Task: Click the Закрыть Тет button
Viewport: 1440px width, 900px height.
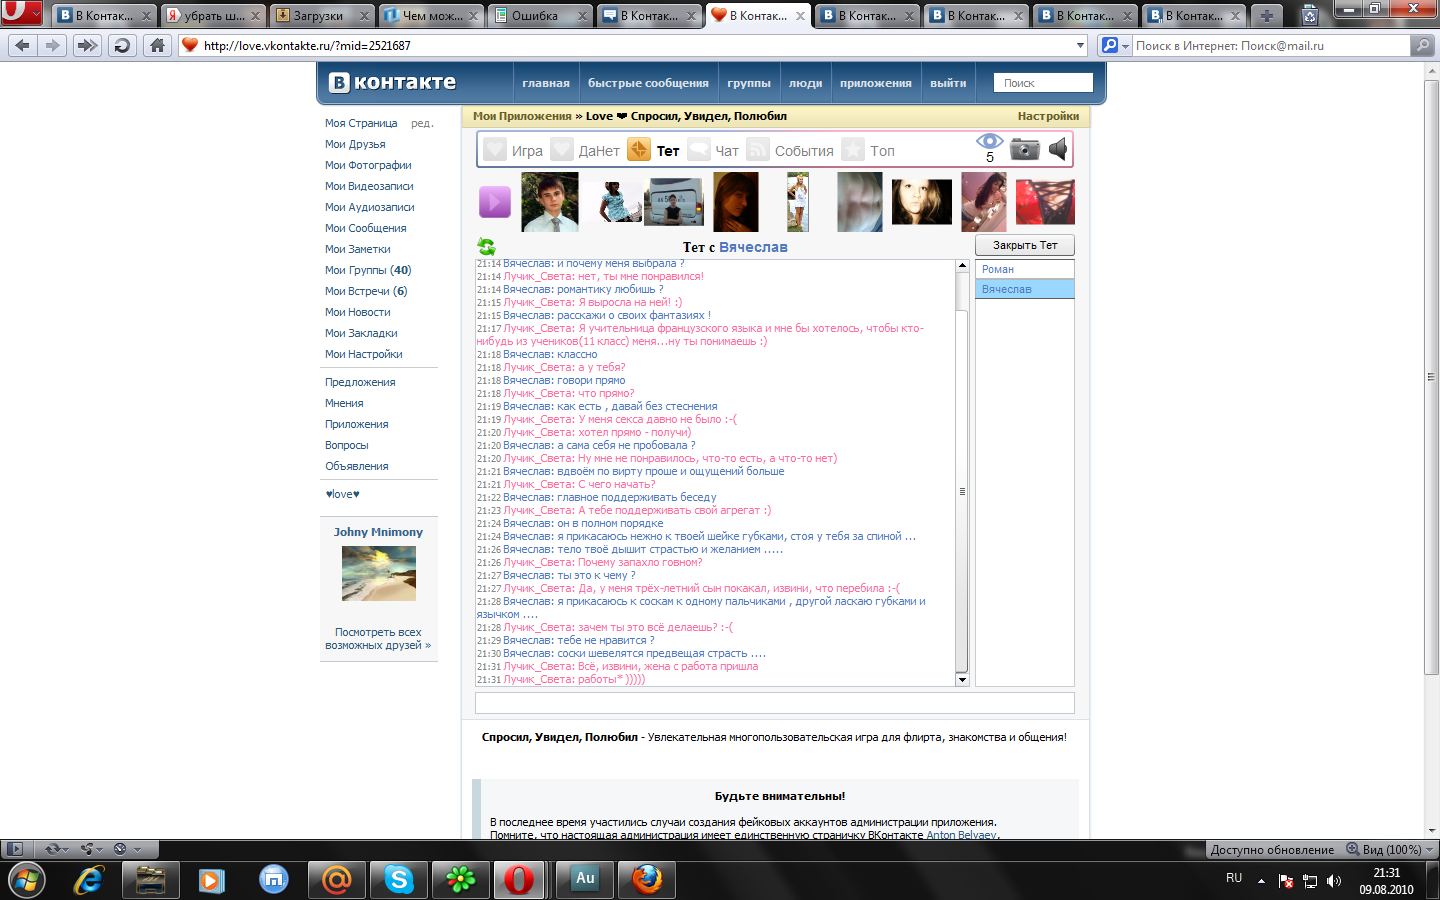Action: point(1025,245)
